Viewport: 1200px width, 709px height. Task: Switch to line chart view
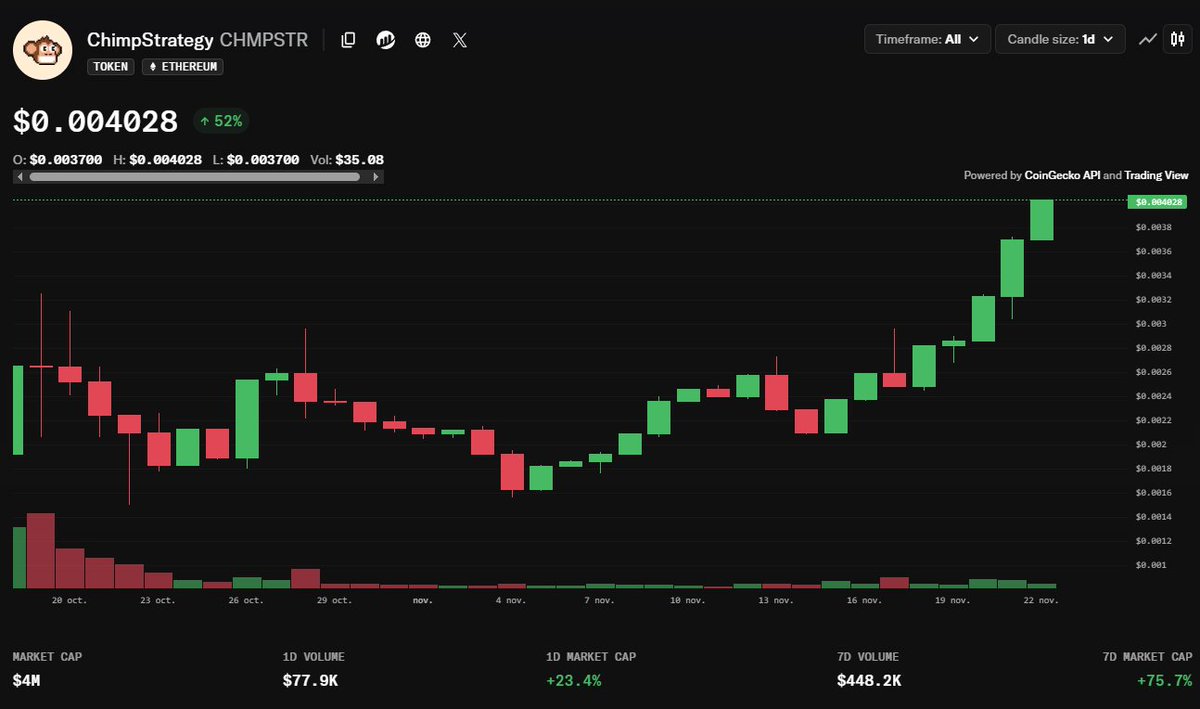(x=1148, y=40)
